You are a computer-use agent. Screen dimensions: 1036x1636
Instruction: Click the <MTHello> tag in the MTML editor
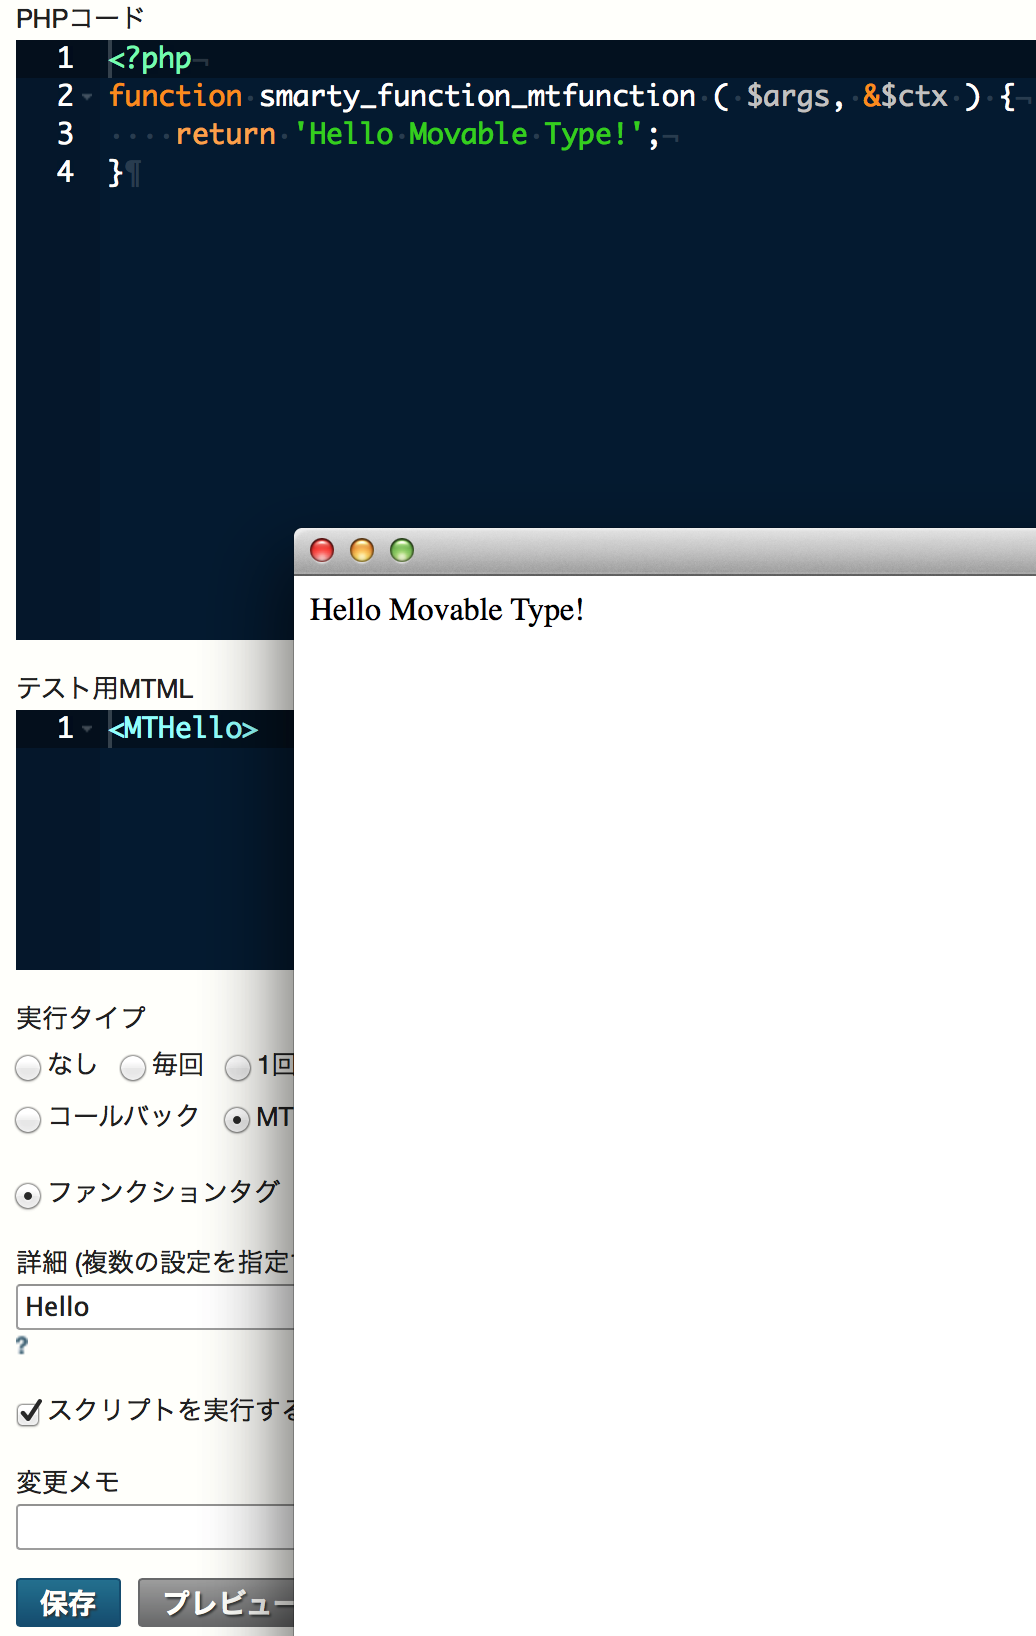183,728
